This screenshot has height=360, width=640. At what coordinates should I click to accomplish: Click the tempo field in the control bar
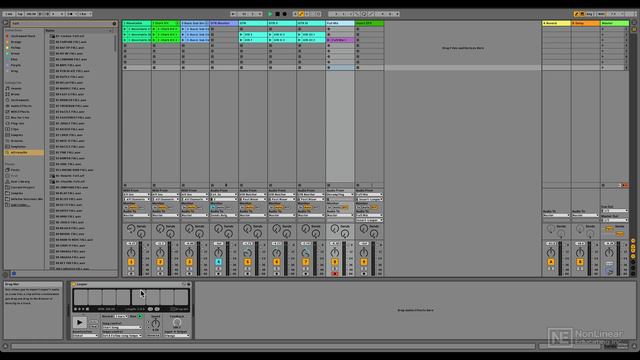point(31,14)
